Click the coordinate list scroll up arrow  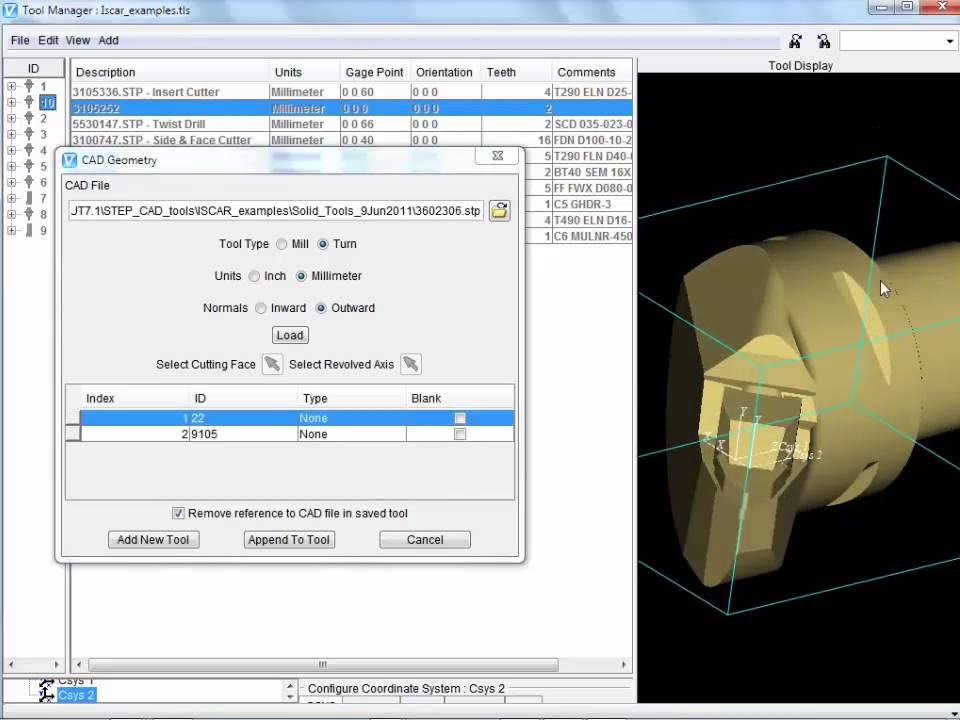pos(290,687)
